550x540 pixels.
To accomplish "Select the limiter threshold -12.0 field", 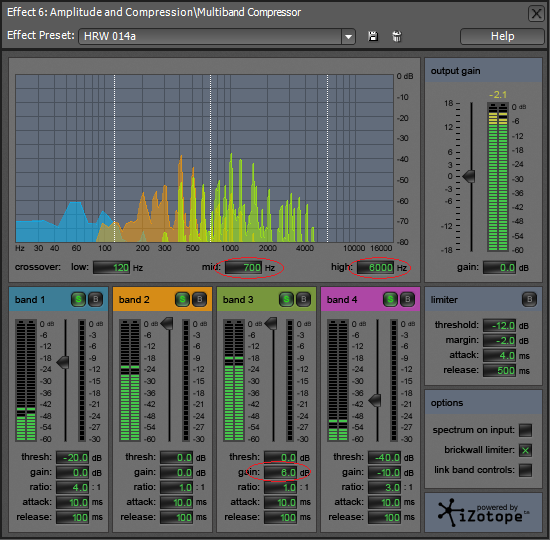I will click(x=499, y=326).
